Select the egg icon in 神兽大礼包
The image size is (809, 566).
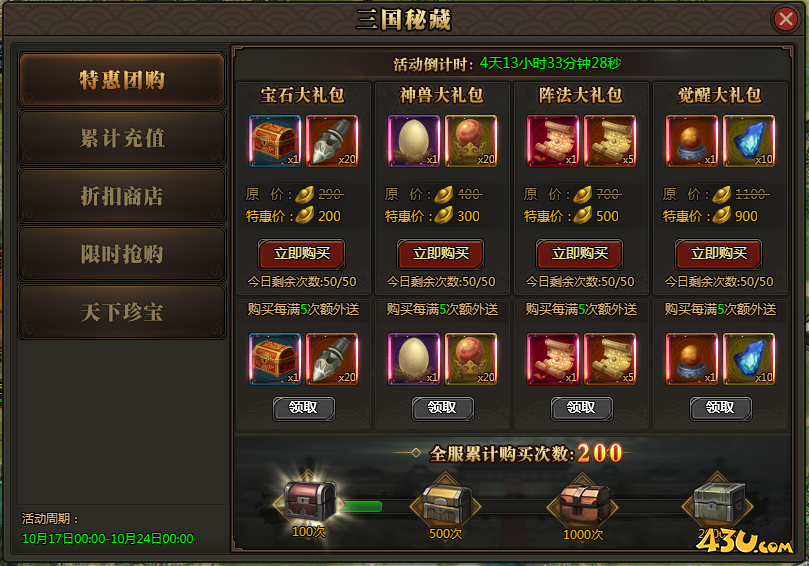point(414,141)
